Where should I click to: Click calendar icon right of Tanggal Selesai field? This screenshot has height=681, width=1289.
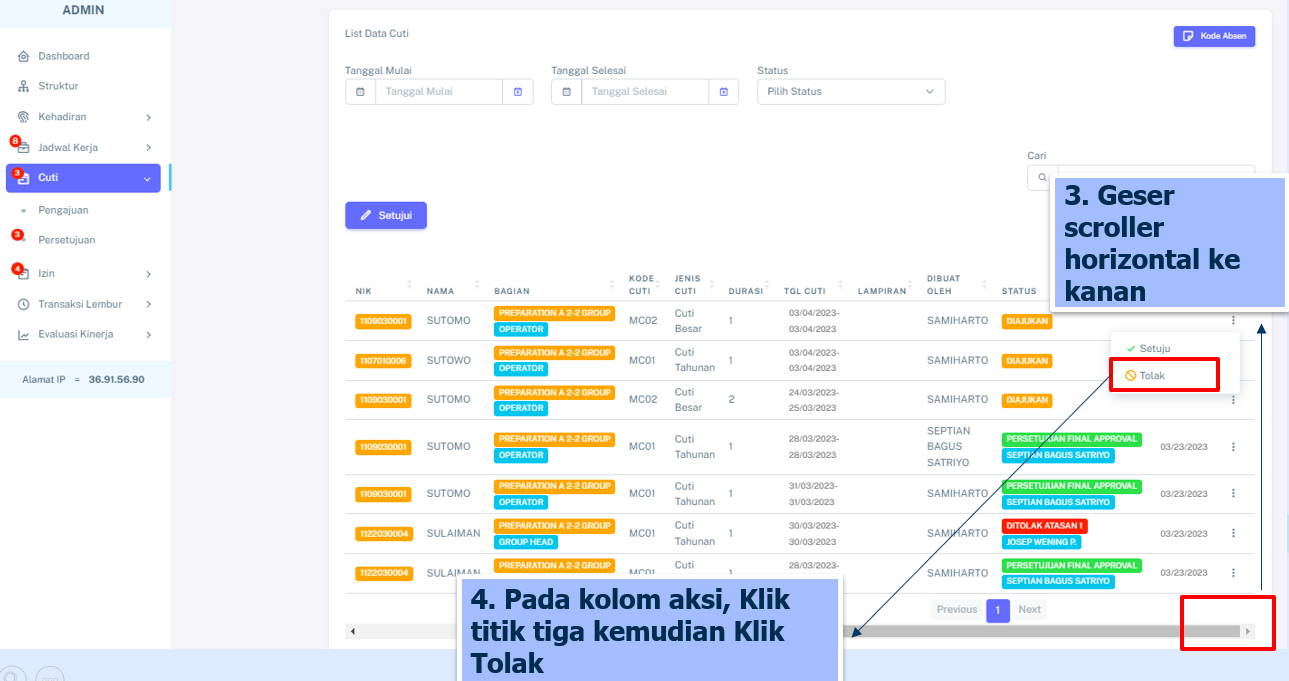[x=724, y=92]
